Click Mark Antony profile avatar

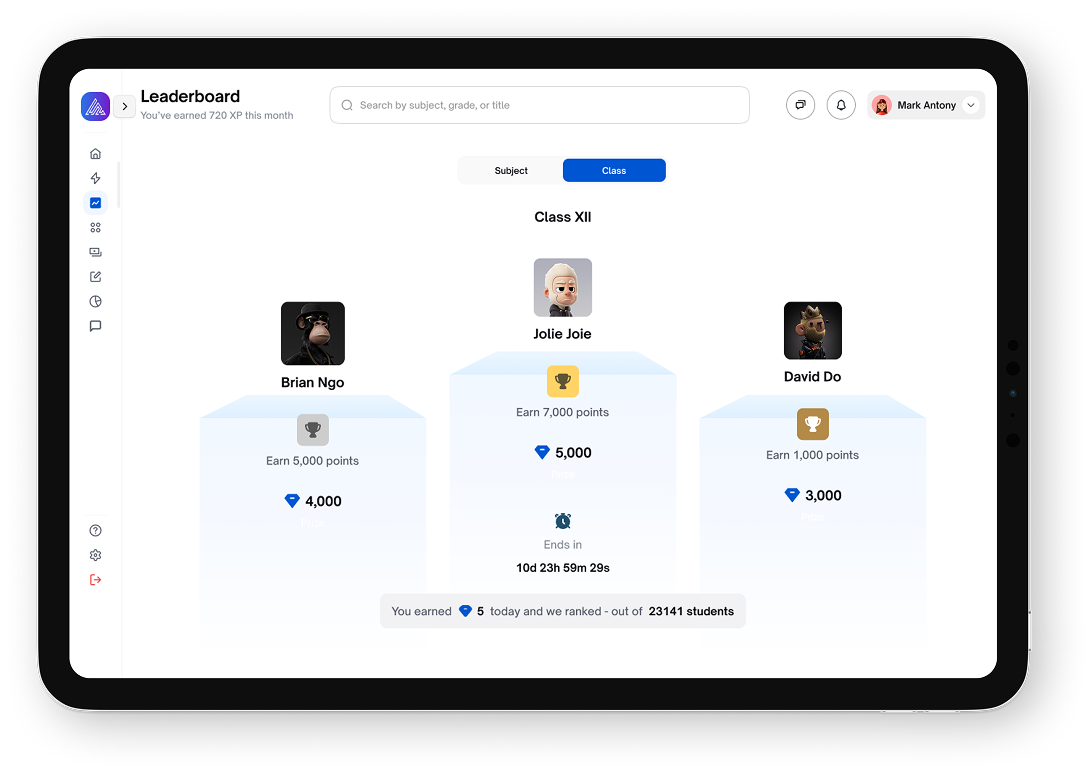click(882, 105)
